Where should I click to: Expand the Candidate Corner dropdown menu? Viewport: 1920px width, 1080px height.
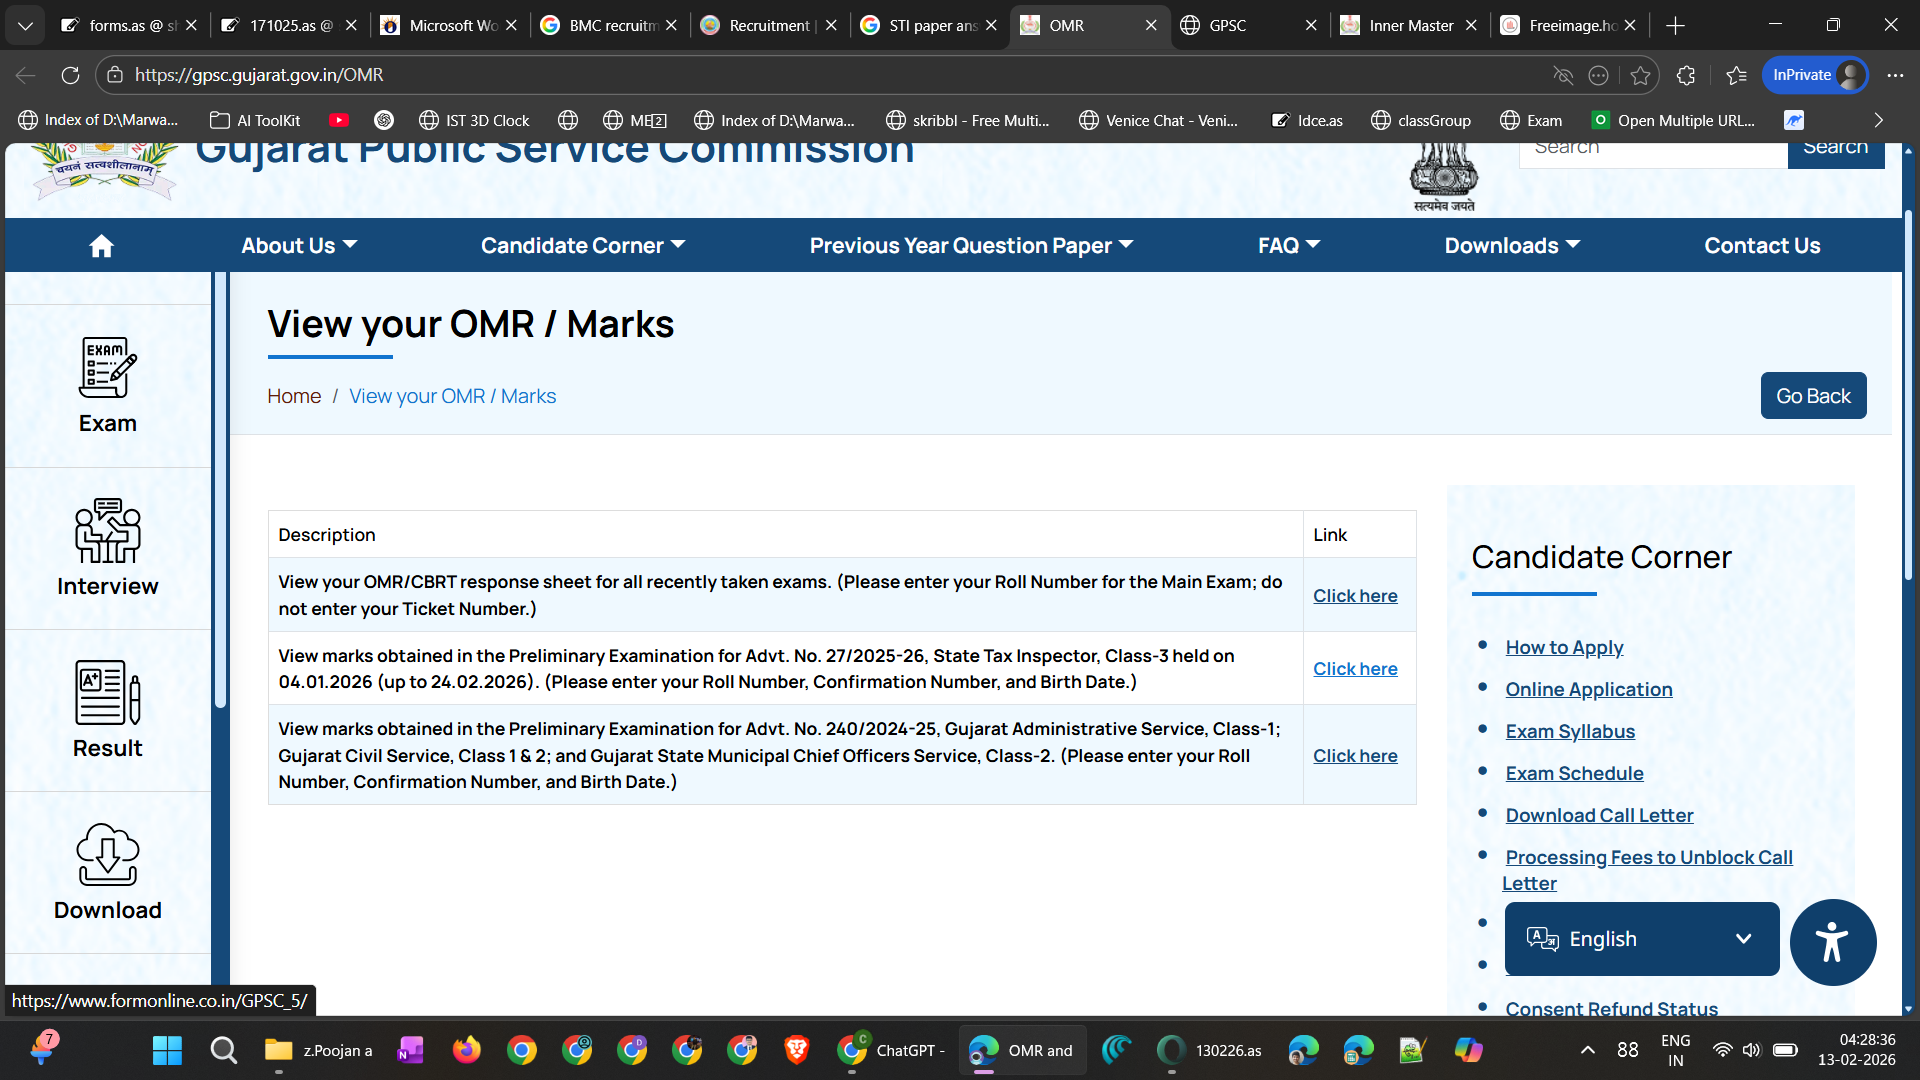coord(582,246)
